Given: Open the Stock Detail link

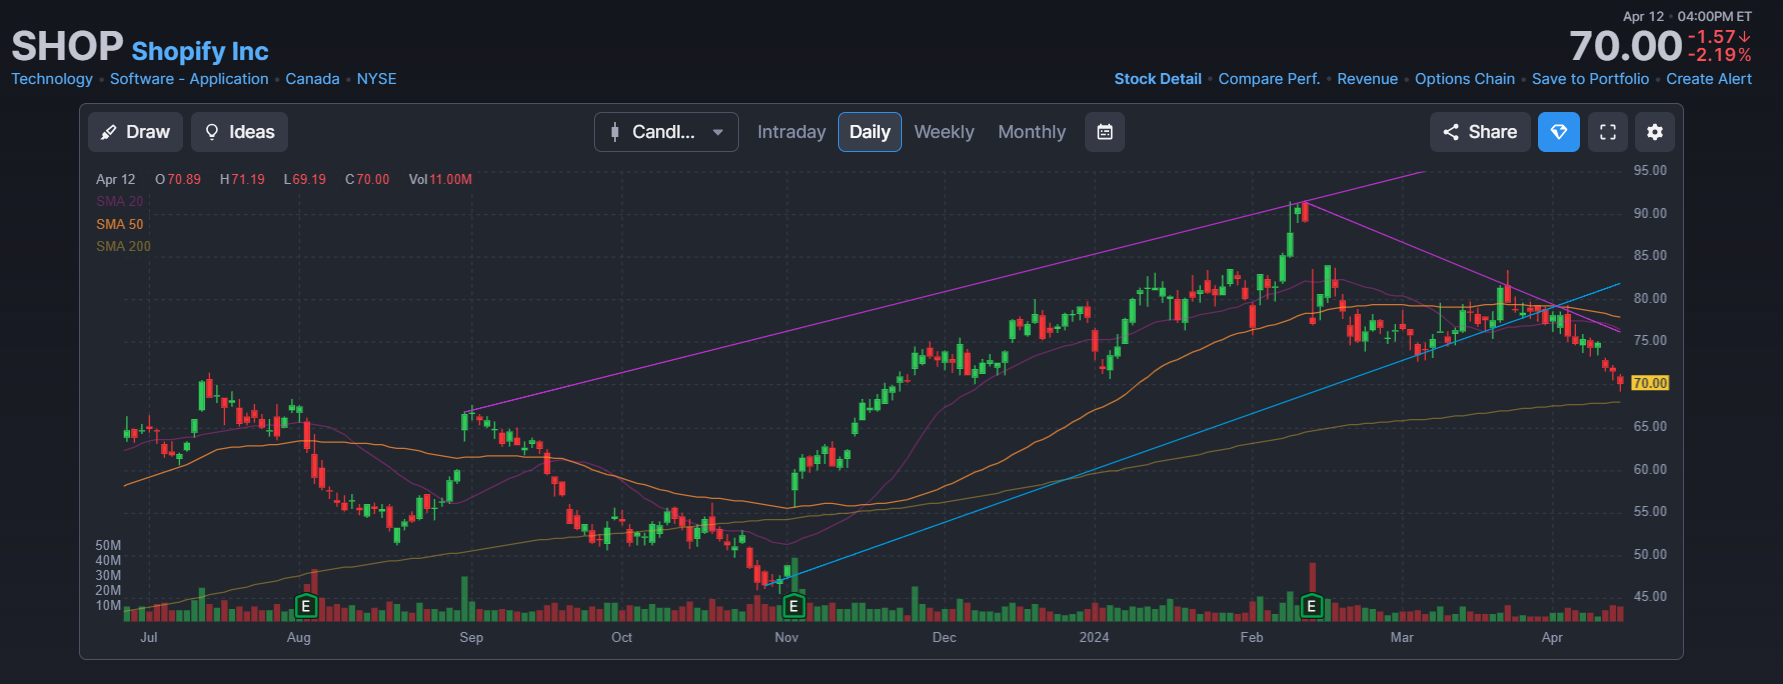Looking at the screenshot, I should pyautogui.click(x=1158, y=79).
